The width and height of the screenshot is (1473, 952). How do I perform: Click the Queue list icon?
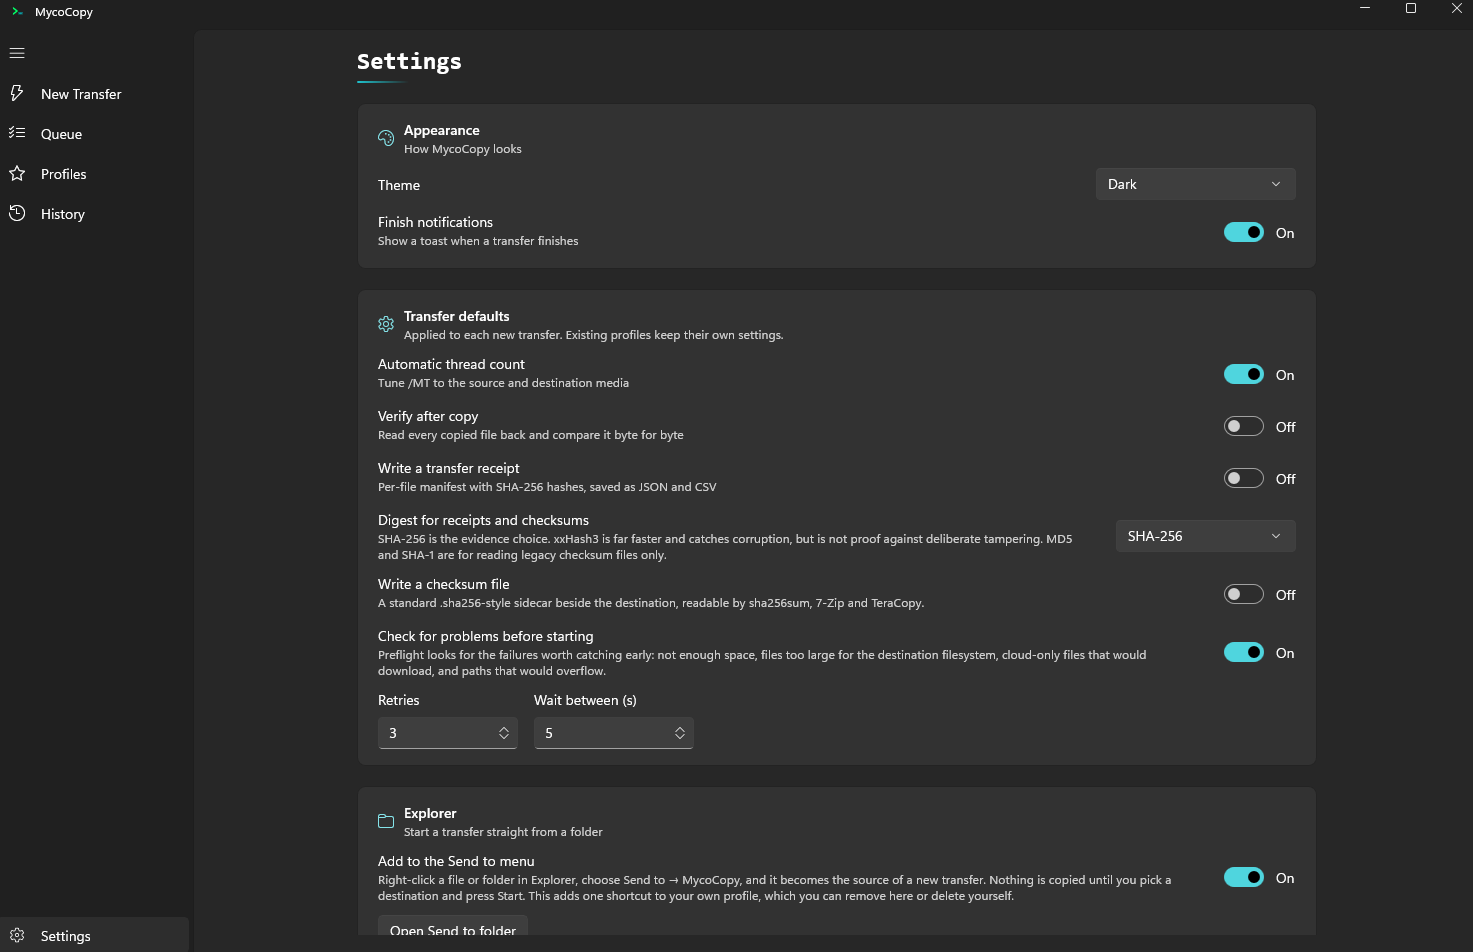pyautogui.click(x=17, y=133)
